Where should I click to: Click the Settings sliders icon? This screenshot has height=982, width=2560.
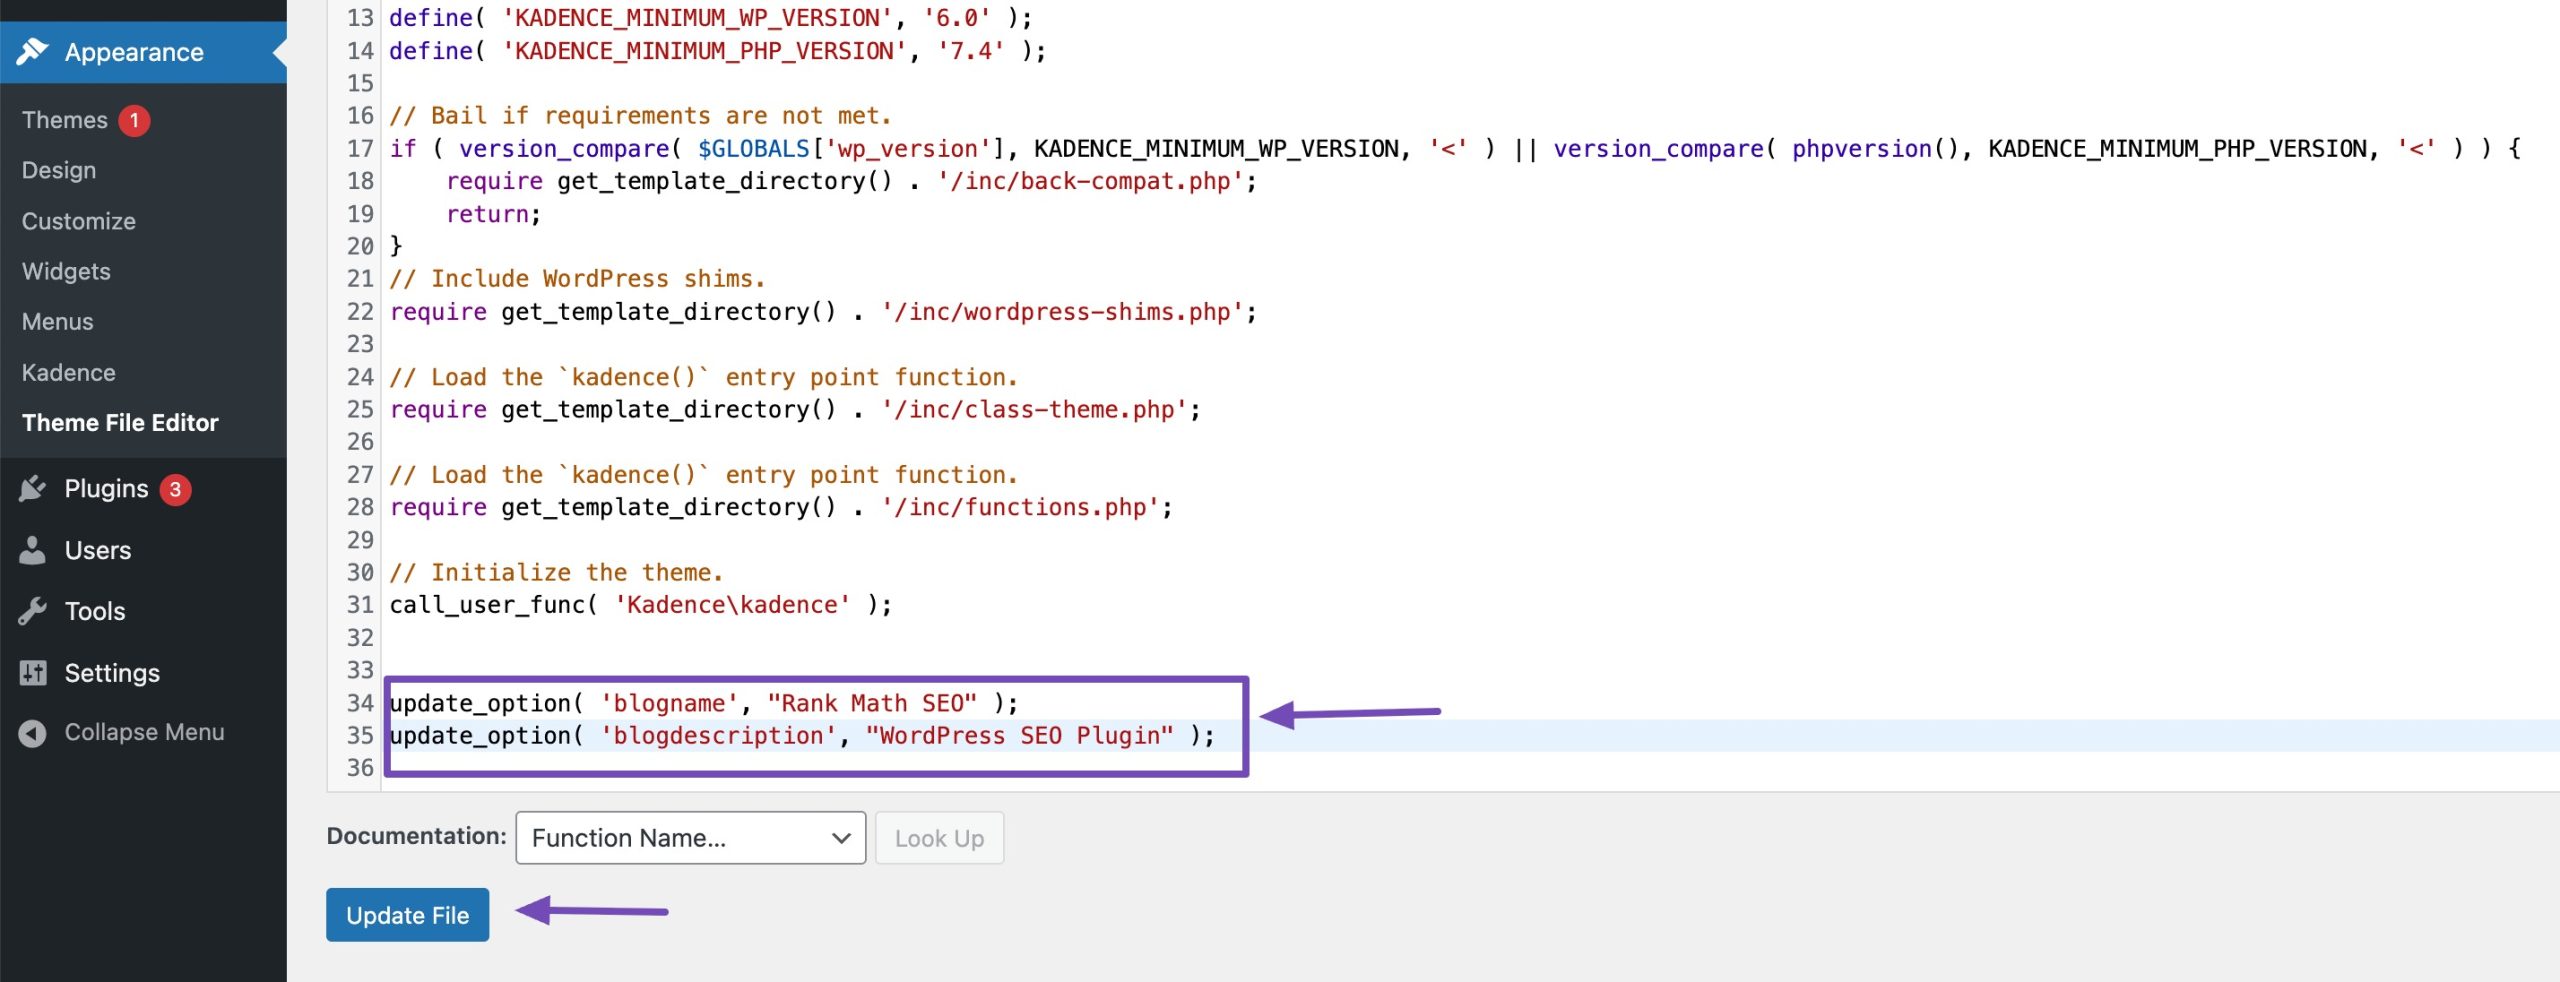33,673
